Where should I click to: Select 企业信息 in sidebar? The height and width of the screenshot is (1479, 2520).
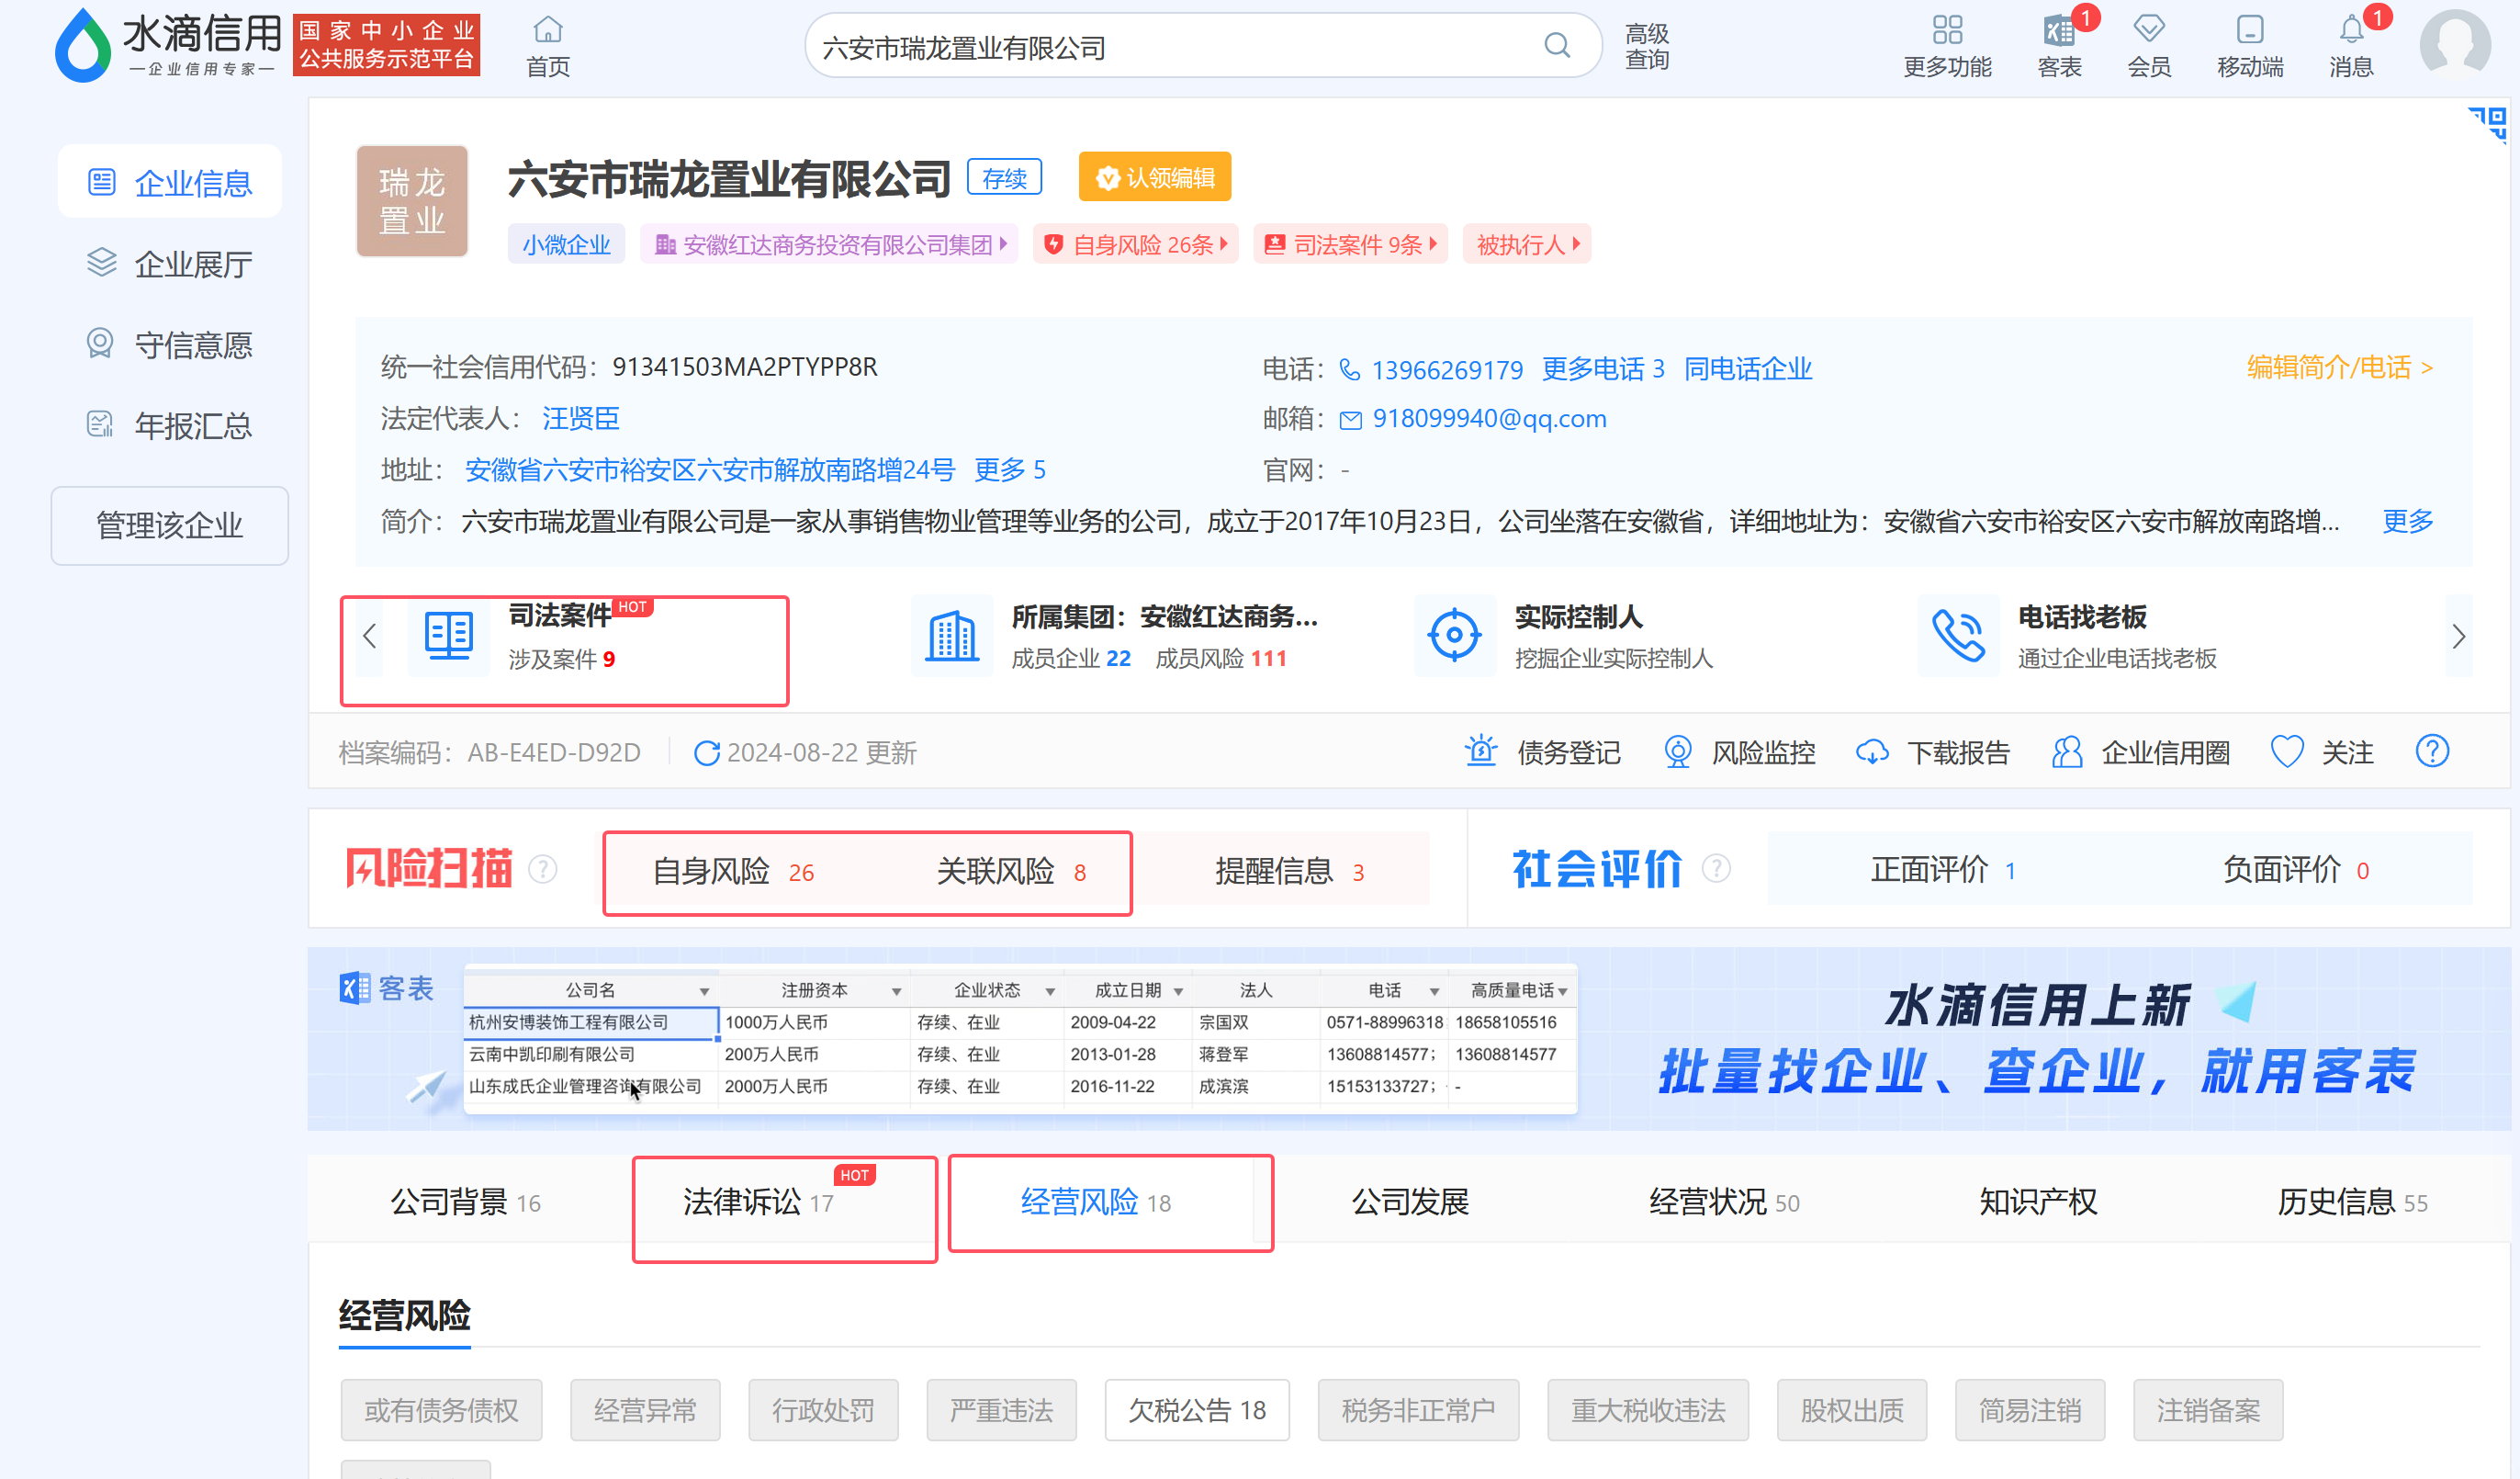(170, 183)
